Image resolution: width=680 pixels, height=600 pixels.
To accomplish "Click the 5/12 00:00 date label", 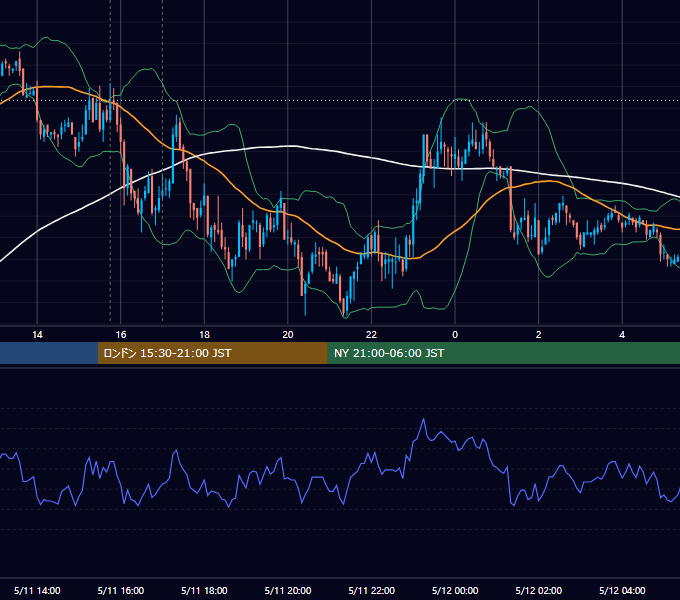I will coord(455,590).
